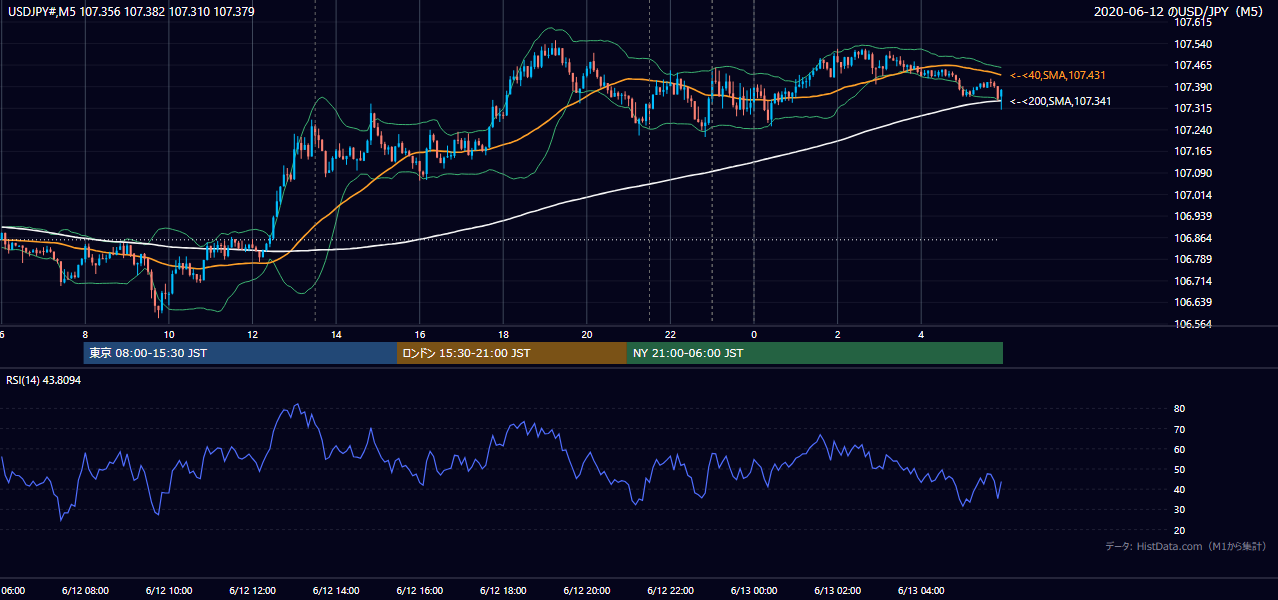The height and width of the screenshot is (600, 1278).
Task: Click the 6/12 14:00 date label
Action: (335, 591)
